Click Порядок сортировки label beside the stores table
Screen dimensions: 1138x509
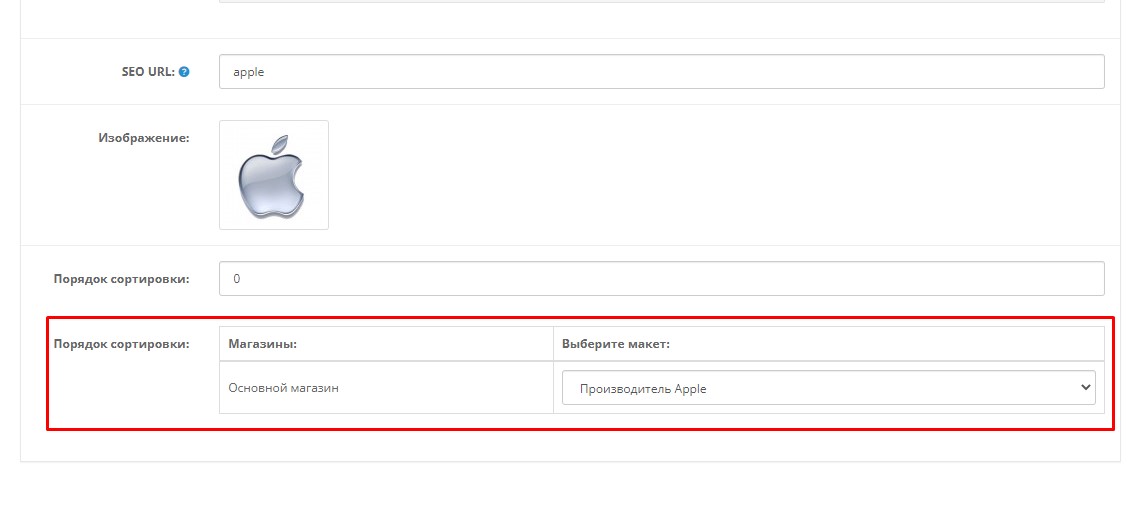(121, 343)
